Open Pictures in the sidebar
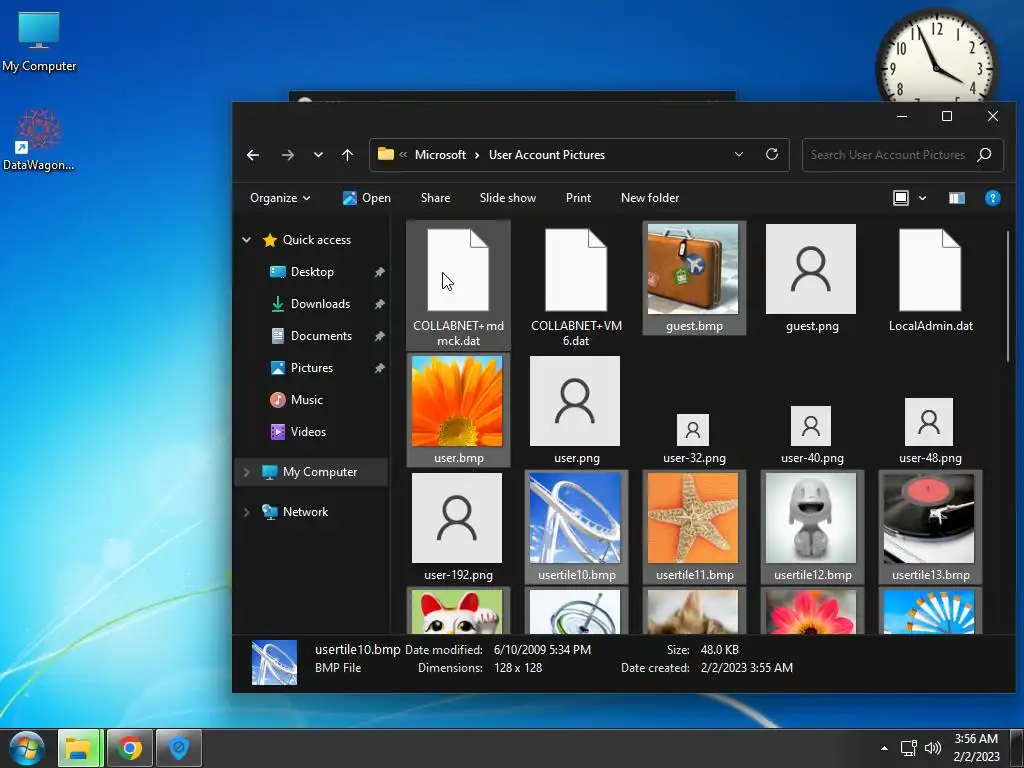This screenshot has width=1024, height=768. [312, 368]
